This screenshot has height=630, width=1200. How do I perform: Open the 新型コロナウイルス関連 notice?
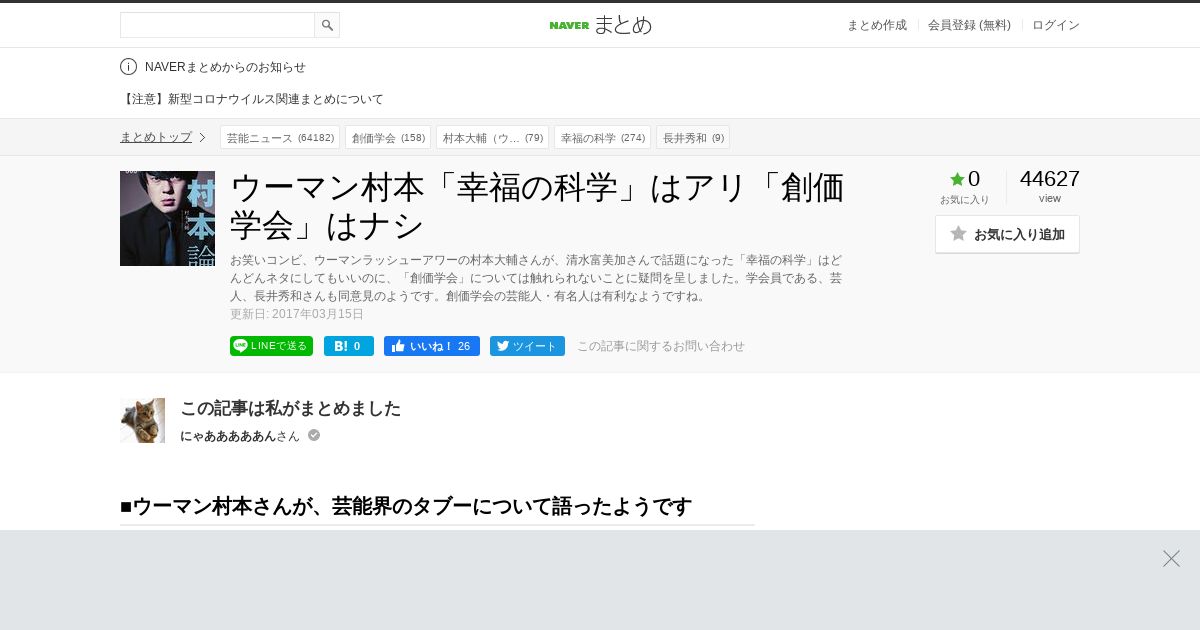tap(252, 99)
